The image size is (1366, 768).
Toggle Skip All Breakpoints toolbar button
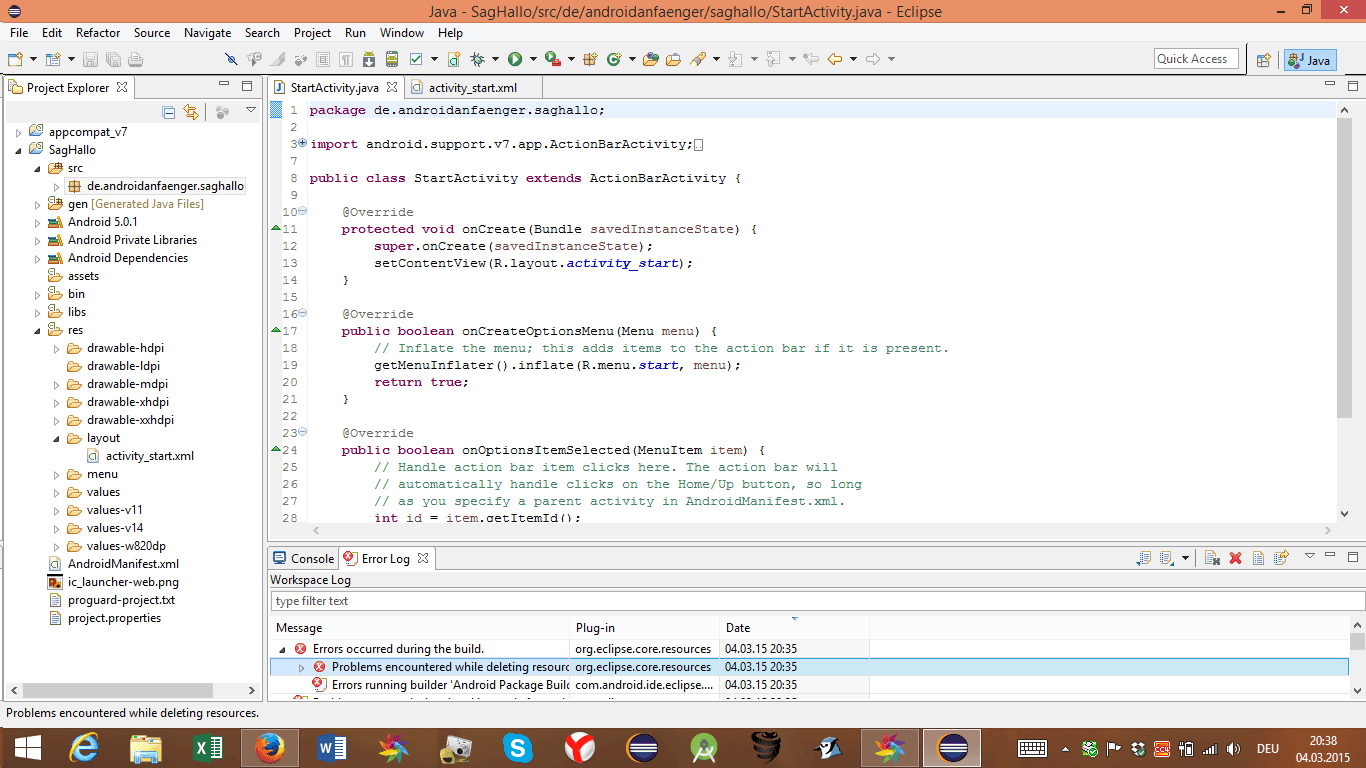coord(231,59)
